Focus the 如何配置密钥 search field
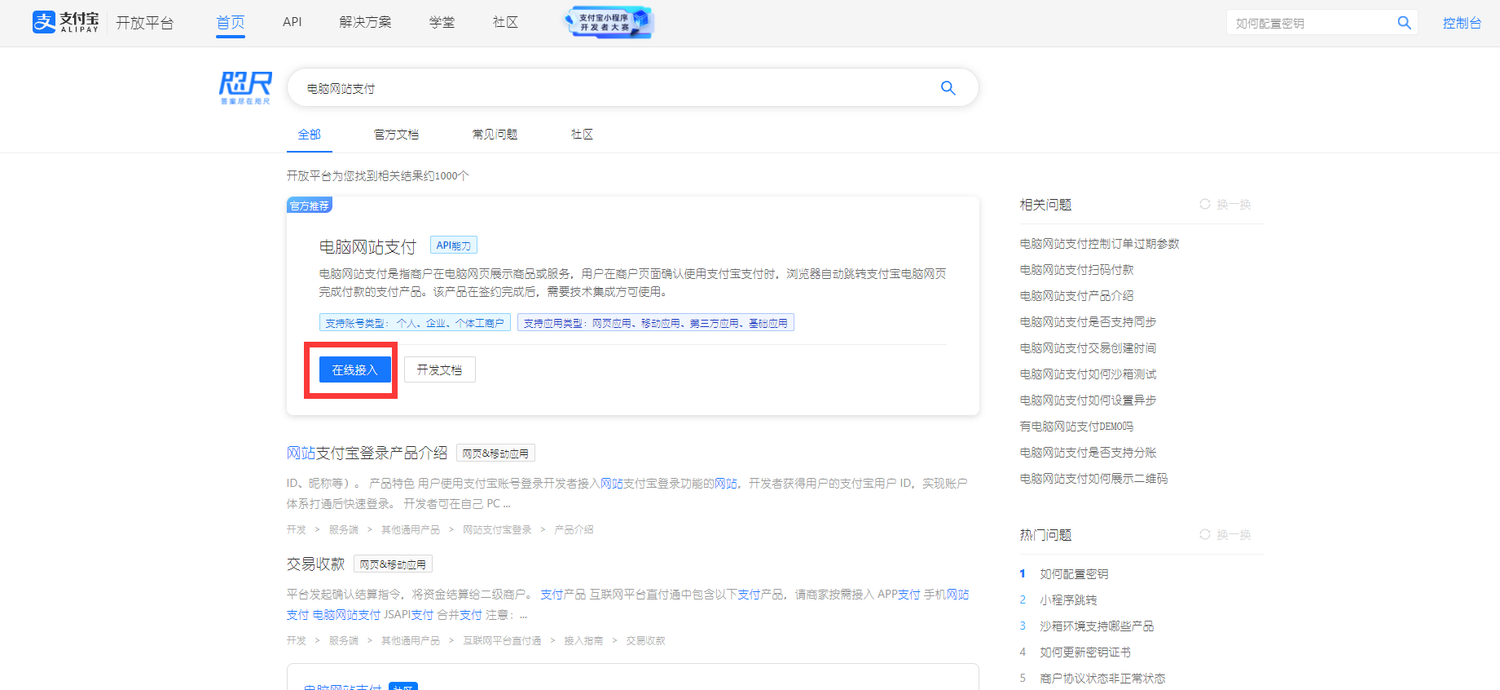 click(1308, 23)
